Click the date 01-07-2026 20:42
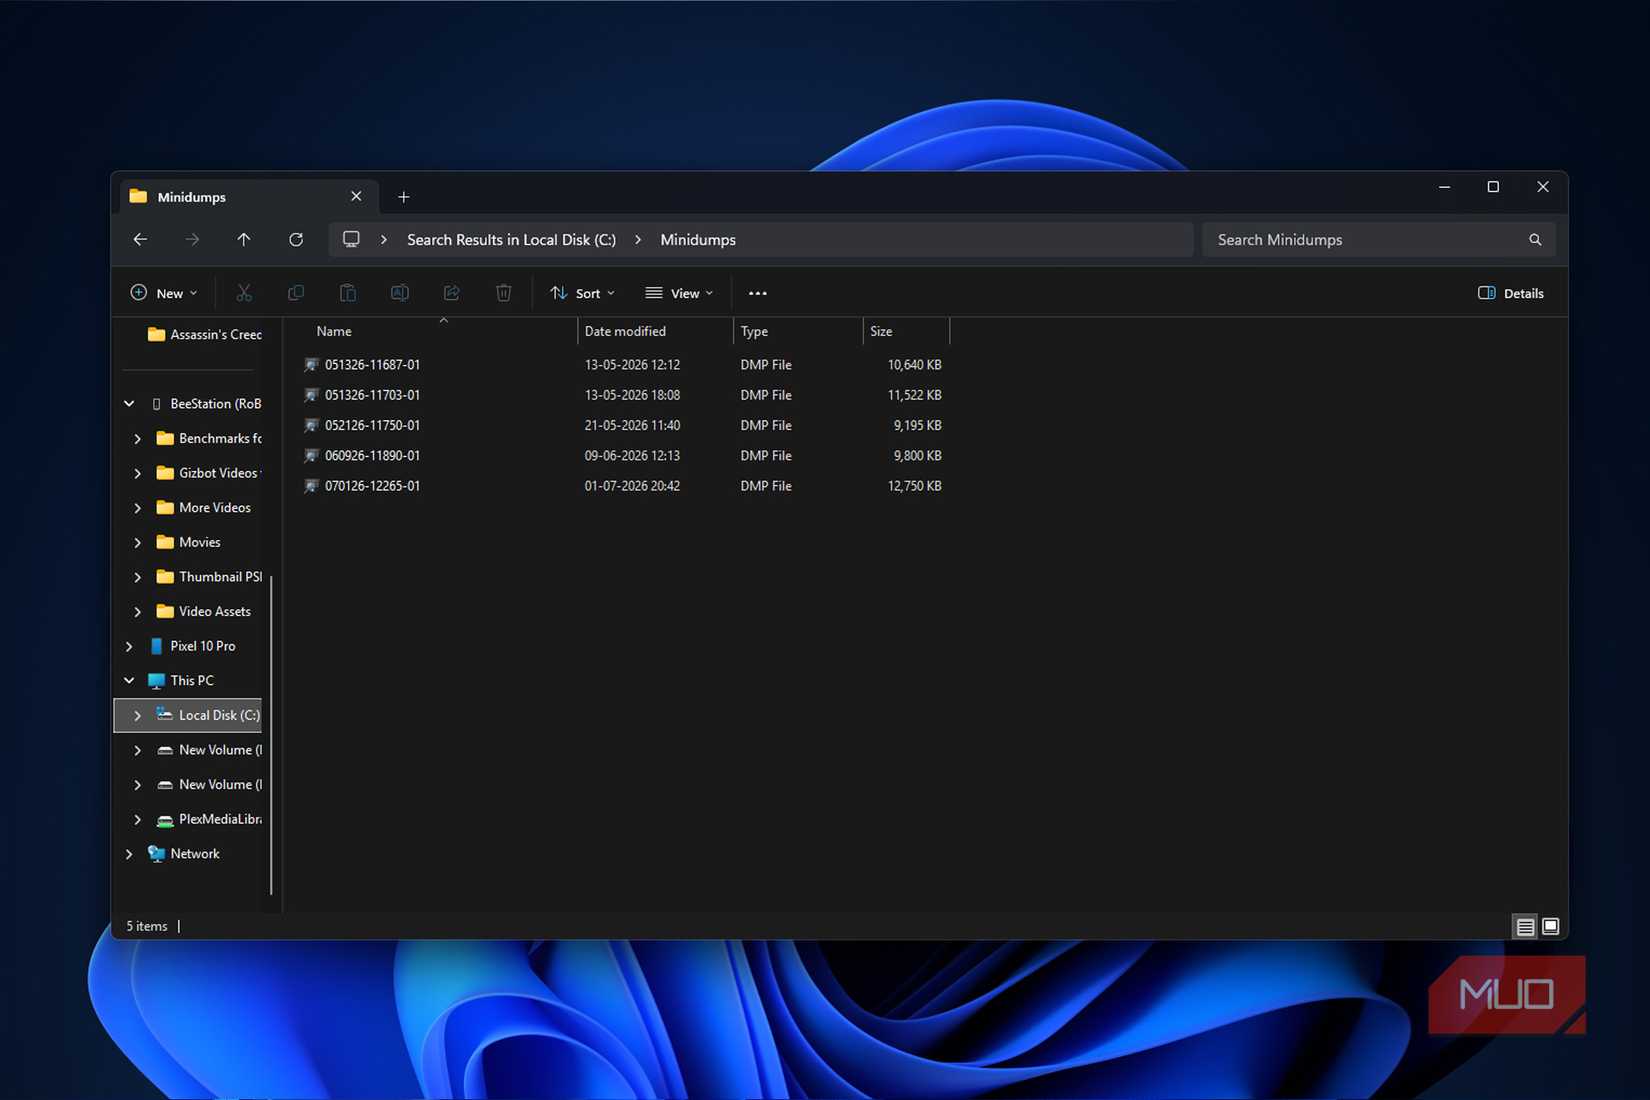 coord(632,486)
